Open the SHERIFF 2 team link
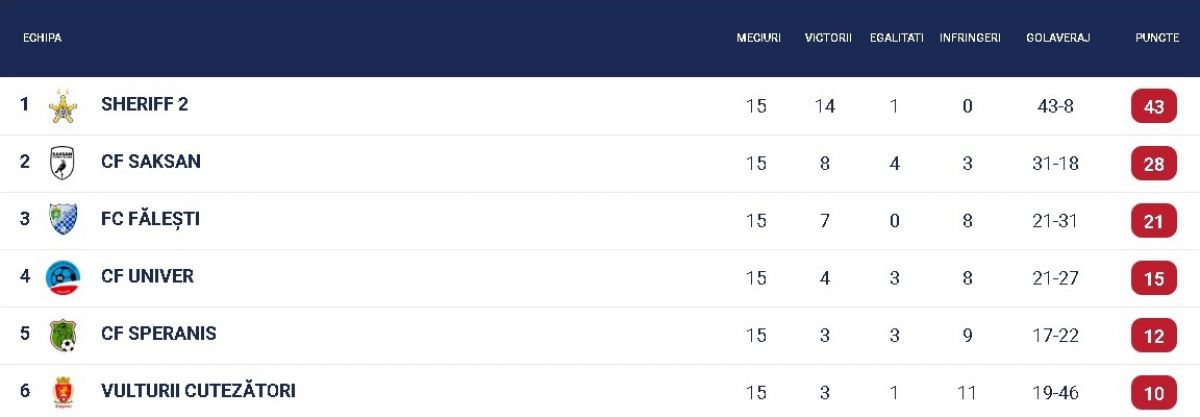This screenshot has height=417, width=1200. coord(145,104)
